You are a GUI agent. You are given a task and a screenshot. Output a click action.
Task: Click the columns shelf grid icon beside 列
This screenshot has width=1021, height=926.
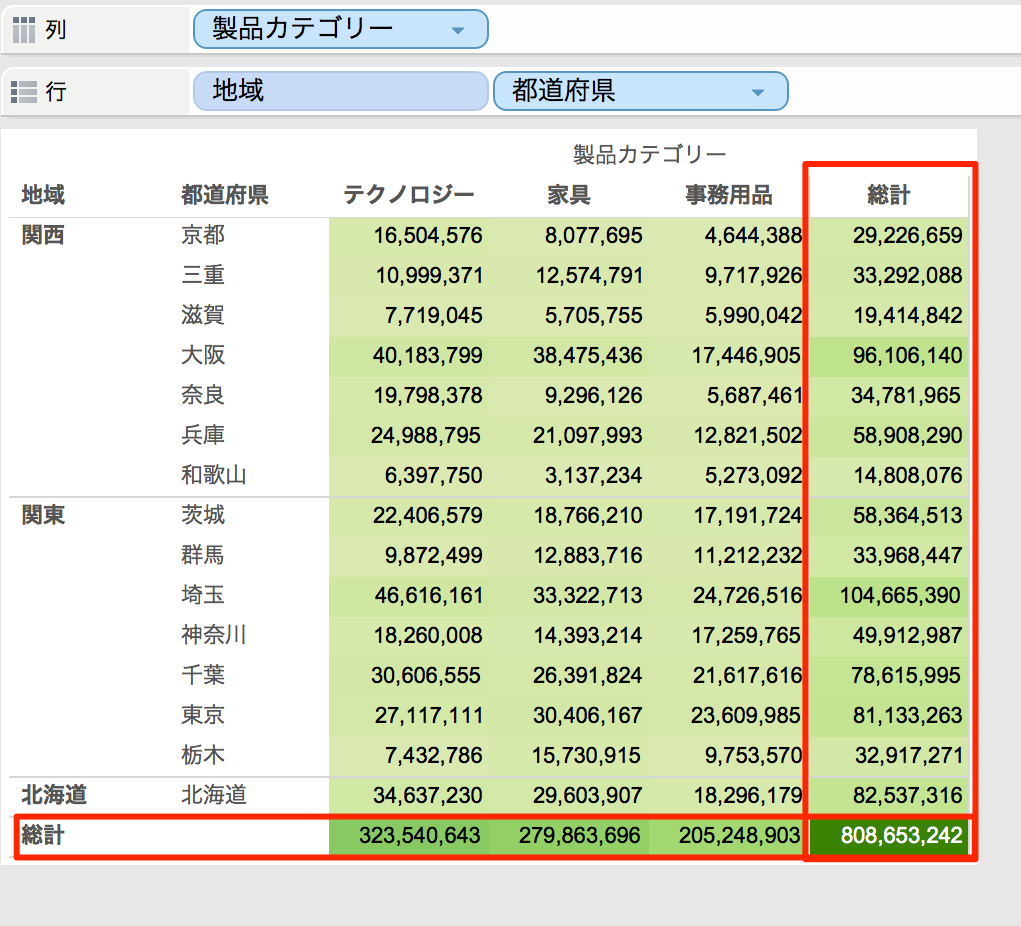22,29
